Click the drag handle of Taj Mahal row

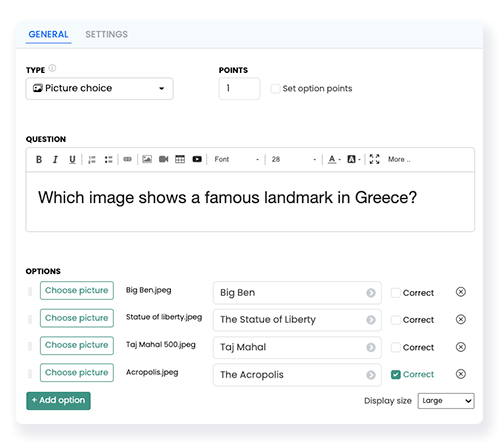coord(30,346)
